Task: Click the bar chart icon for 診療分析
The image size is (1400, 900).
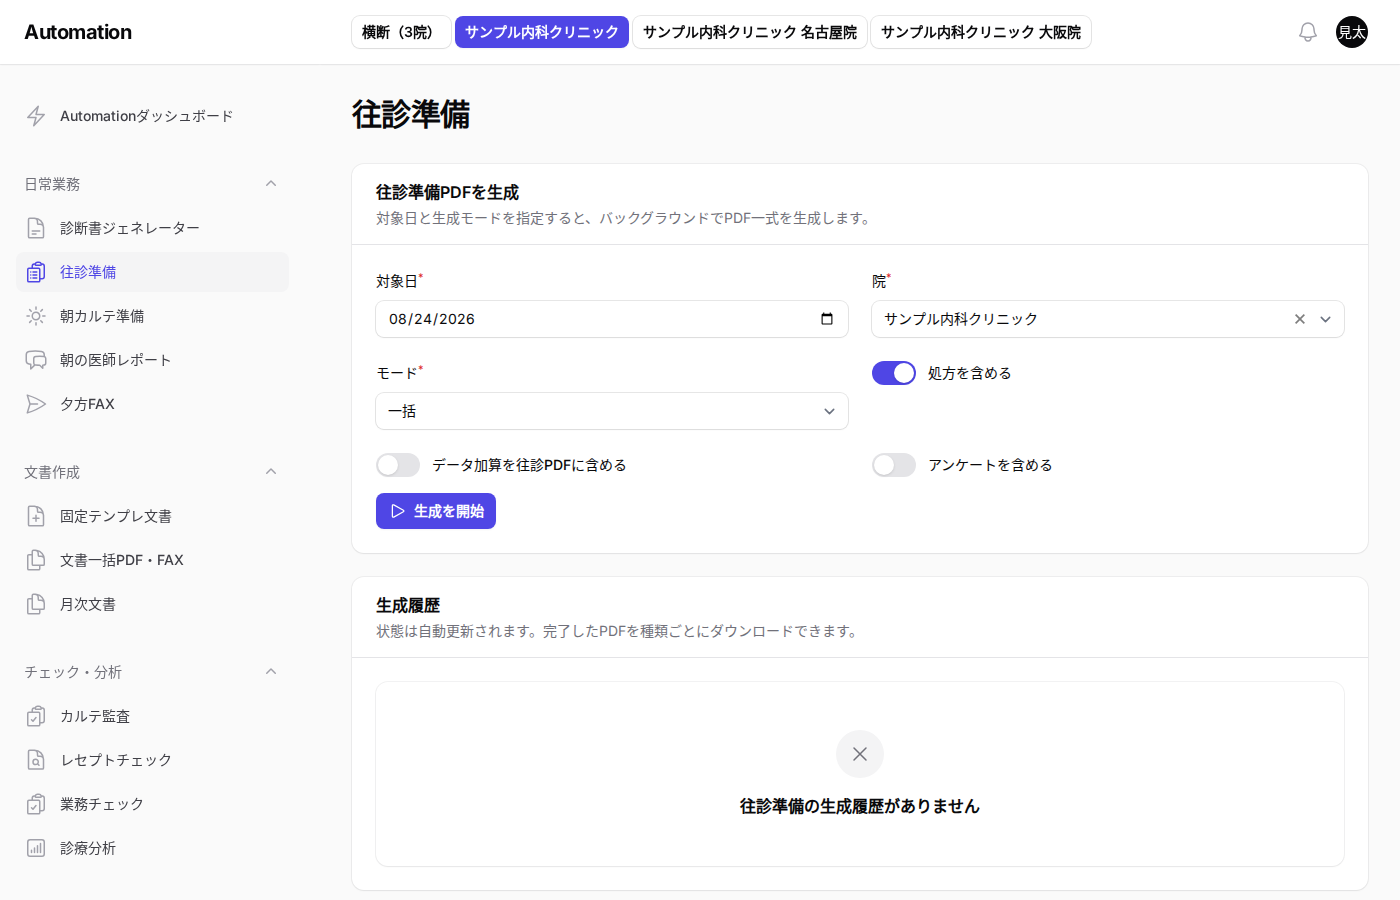Action: coord(36,848)
